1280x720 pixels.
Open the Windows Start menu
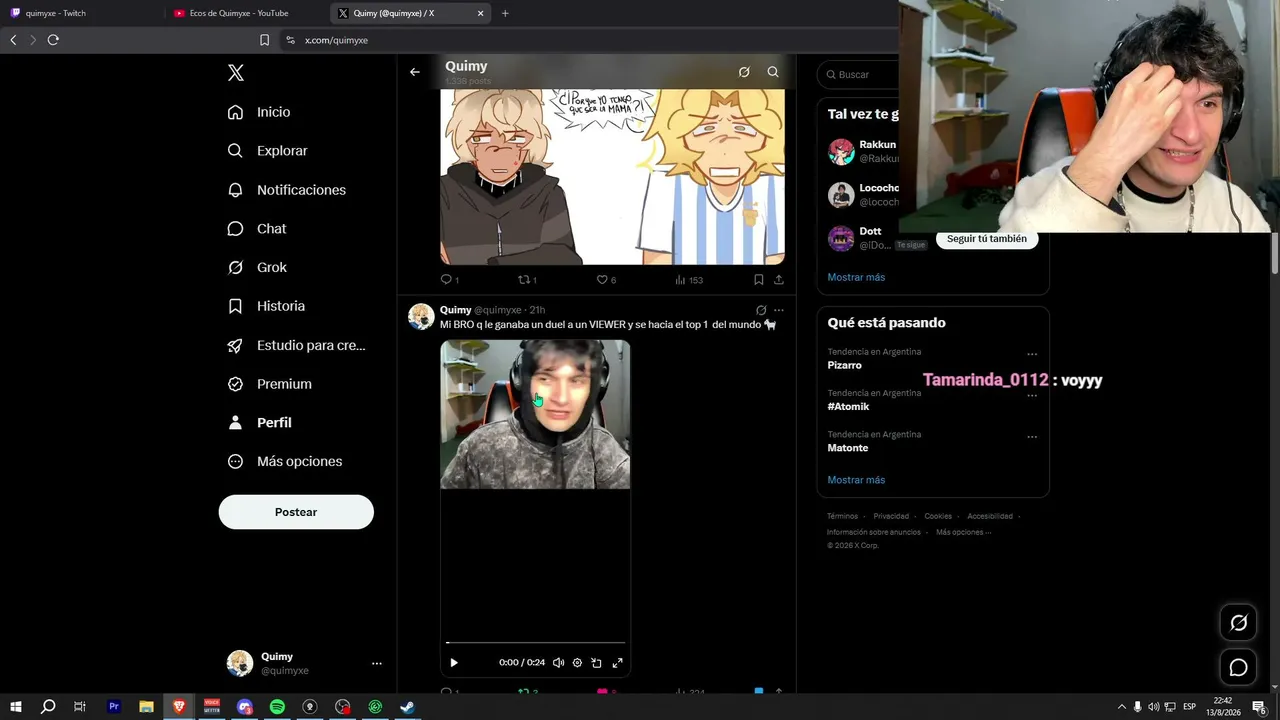click(15, 707)
